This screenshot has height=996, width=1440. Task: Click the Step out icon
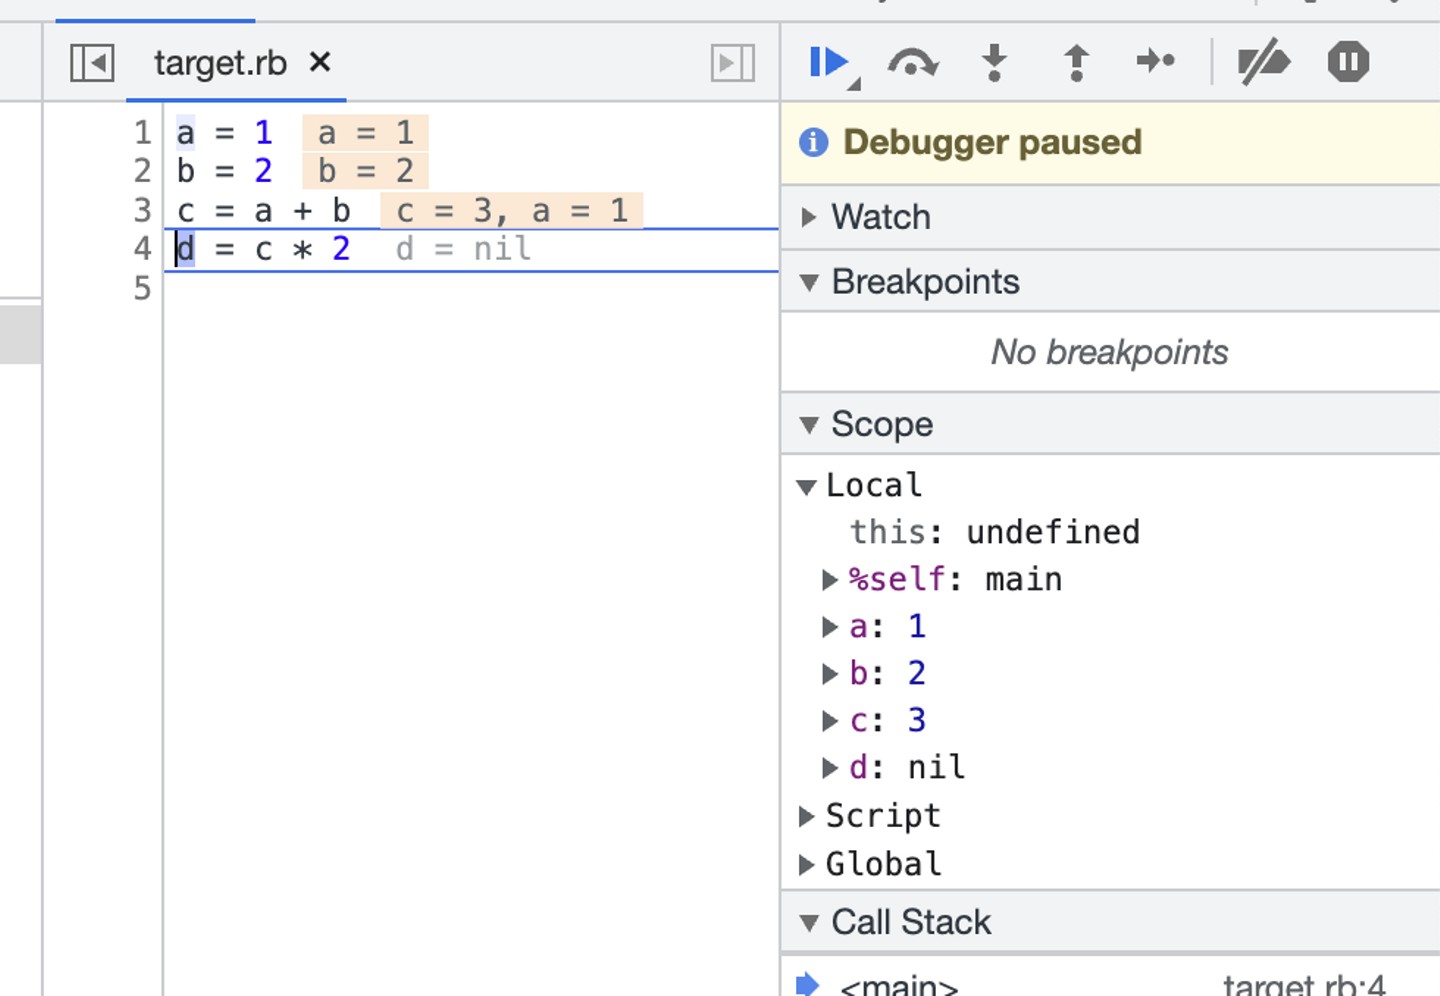(x=1076, y=62)
